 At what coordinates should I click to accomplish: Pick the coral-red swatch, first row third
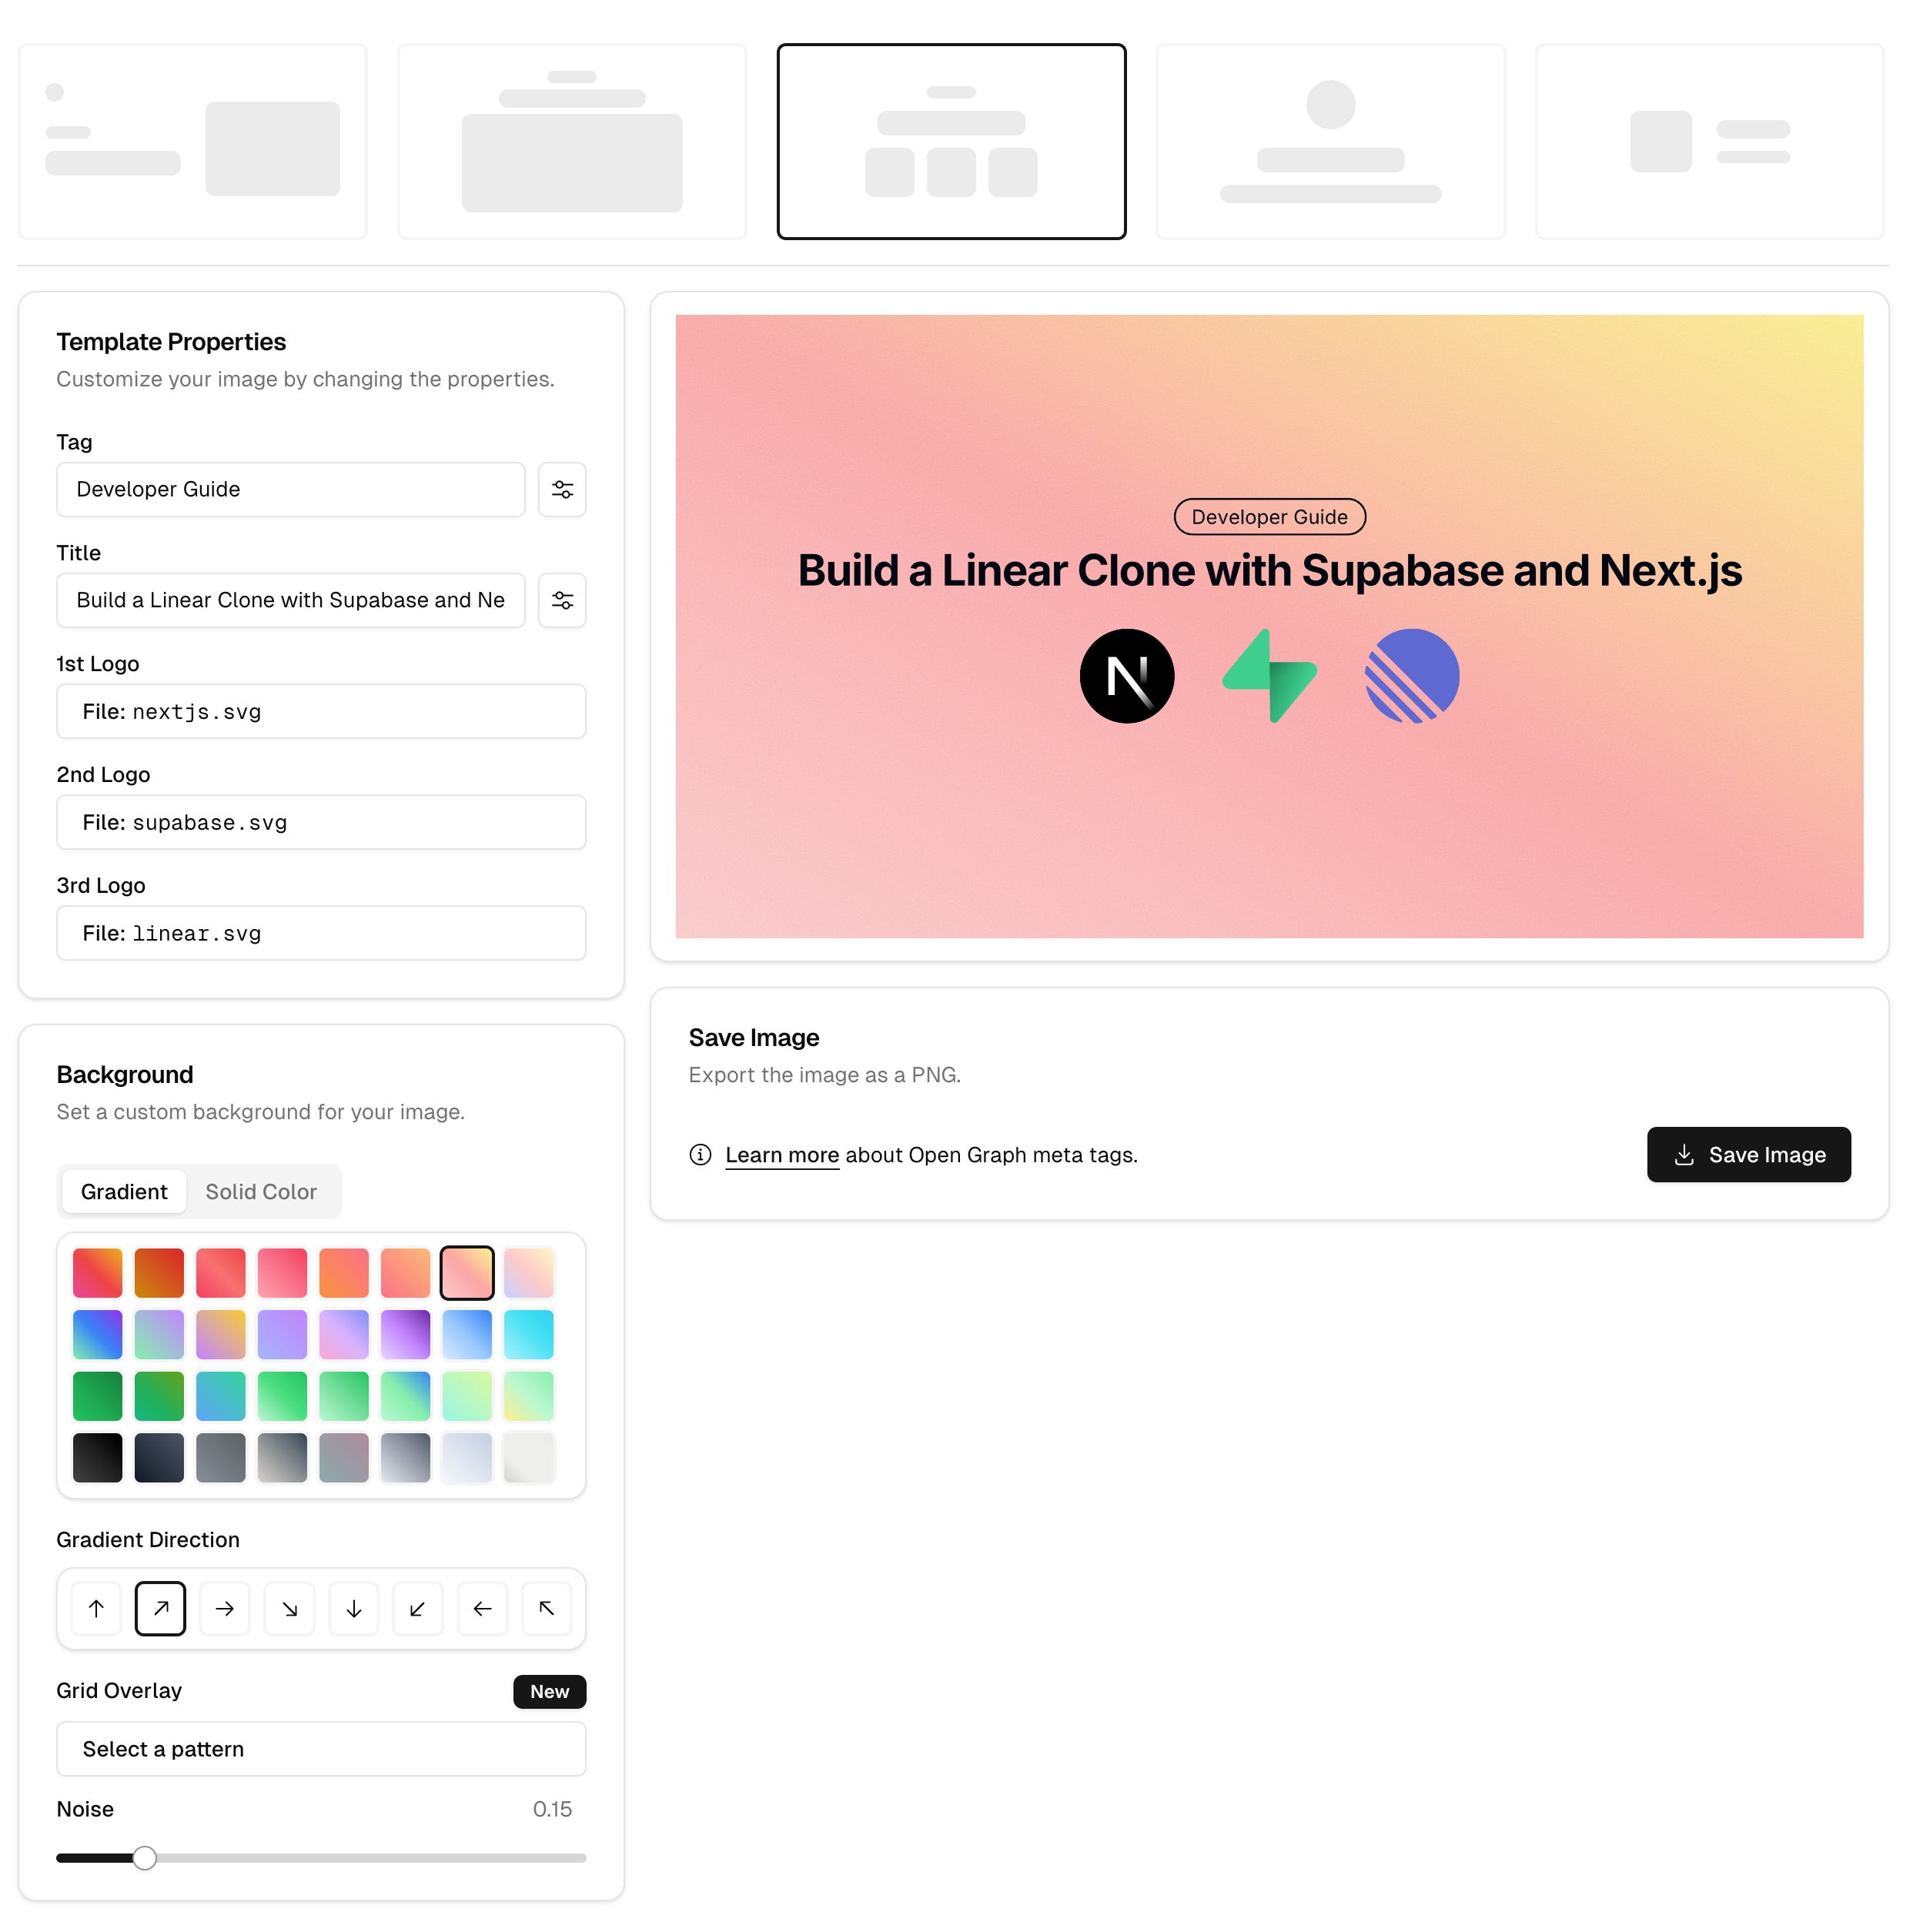[221, 1272]
